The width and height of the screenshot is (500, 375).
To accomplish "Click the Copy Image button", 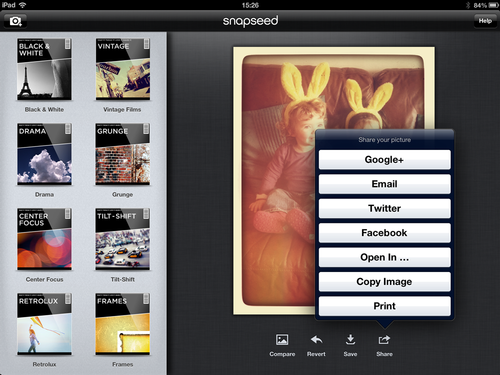I will point(385,282).
